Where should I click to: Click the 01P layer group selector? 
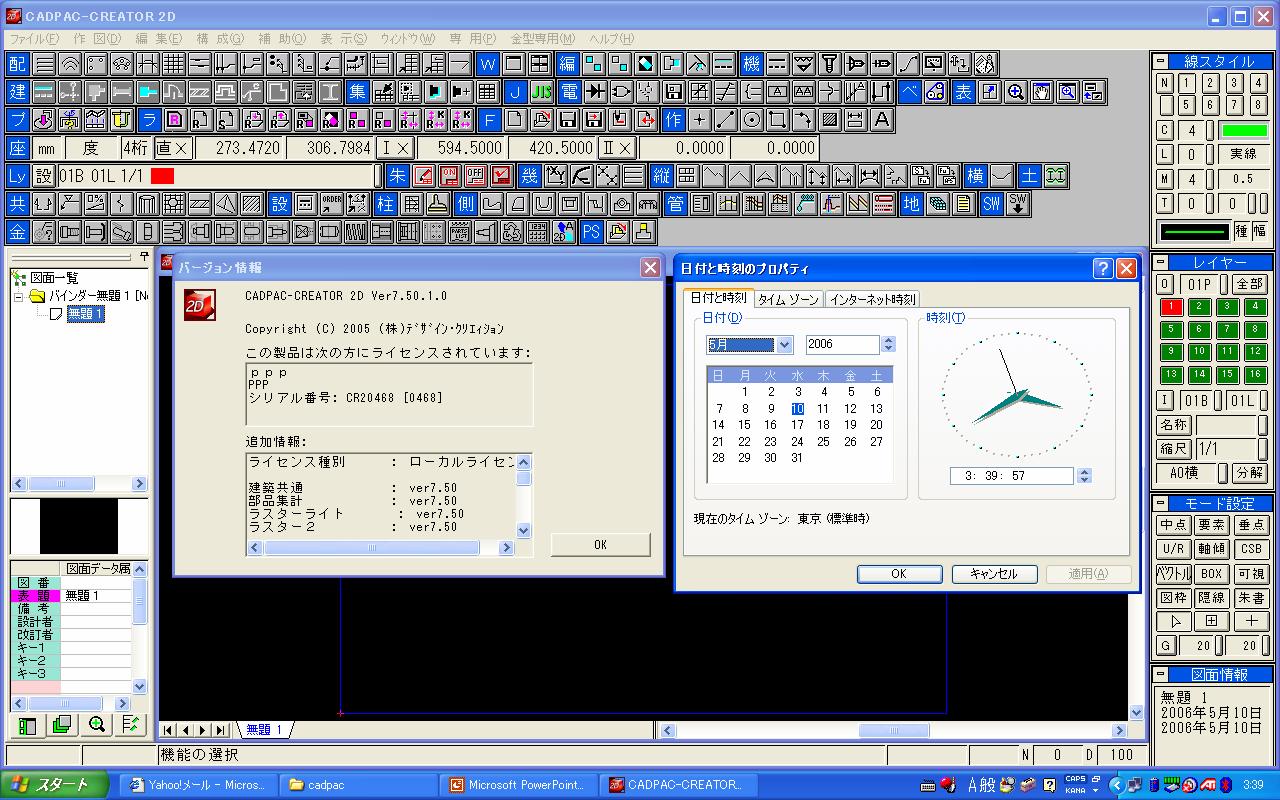click(x=1199, y=285)
